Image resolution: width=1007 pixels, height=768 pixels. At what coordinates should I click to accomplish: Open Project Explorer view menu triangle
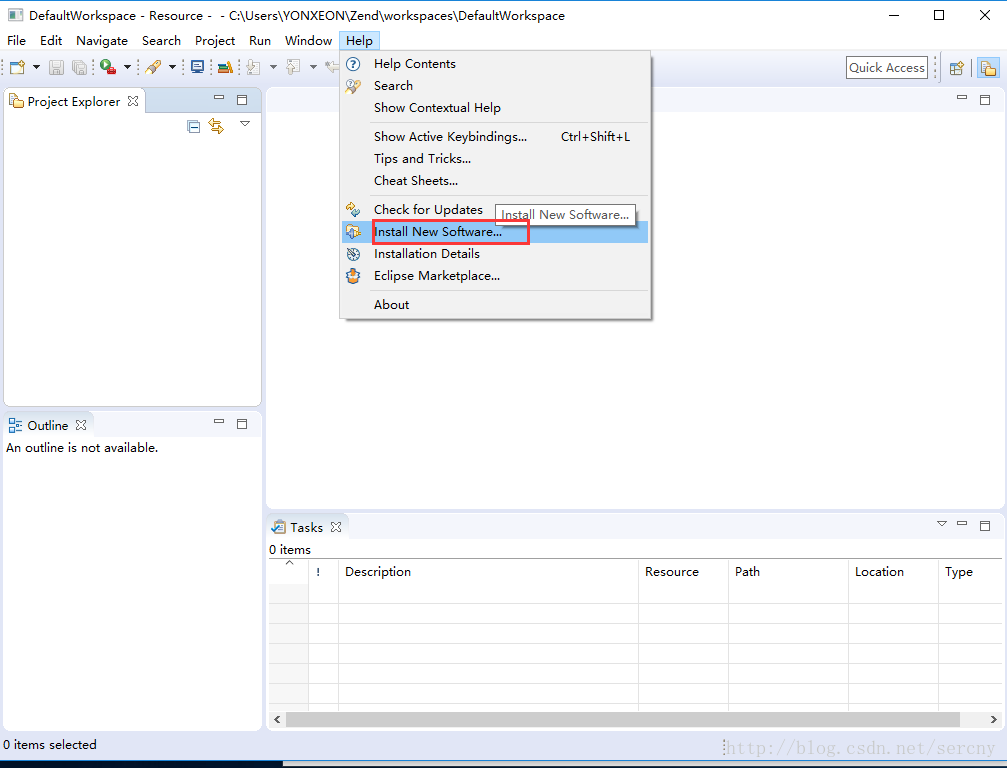point(245,123)
